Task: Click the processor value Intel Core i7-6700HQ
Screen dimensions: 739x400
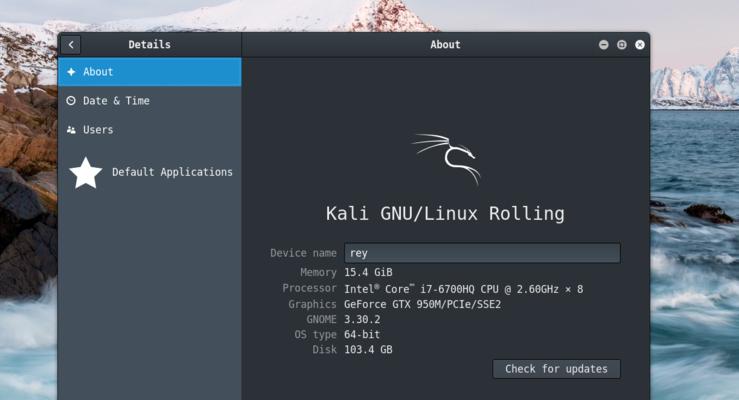Action: [464, 289]
